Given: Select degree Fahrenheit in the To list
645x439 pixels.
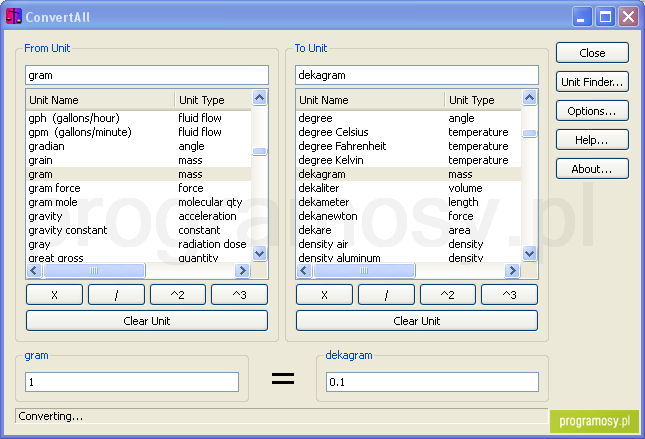Looking at the screenshot, I should click(408, 146).
